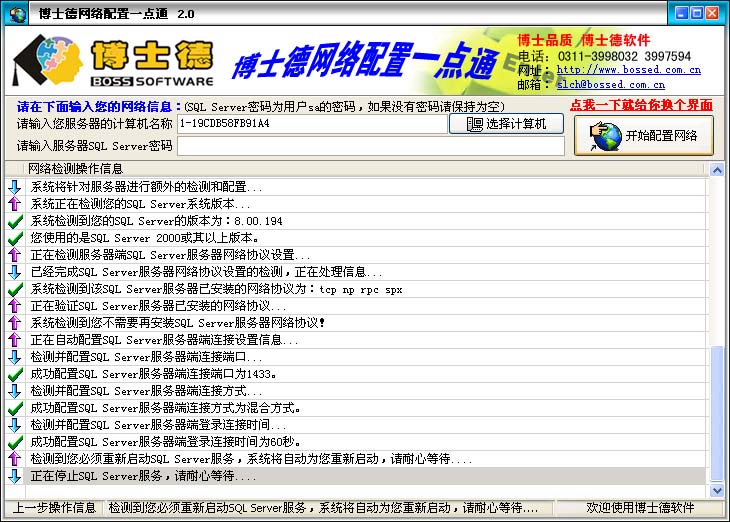Click purple arrow beside 正在自动配置SQL Server服务器端连接设置信息

point(14,340)
